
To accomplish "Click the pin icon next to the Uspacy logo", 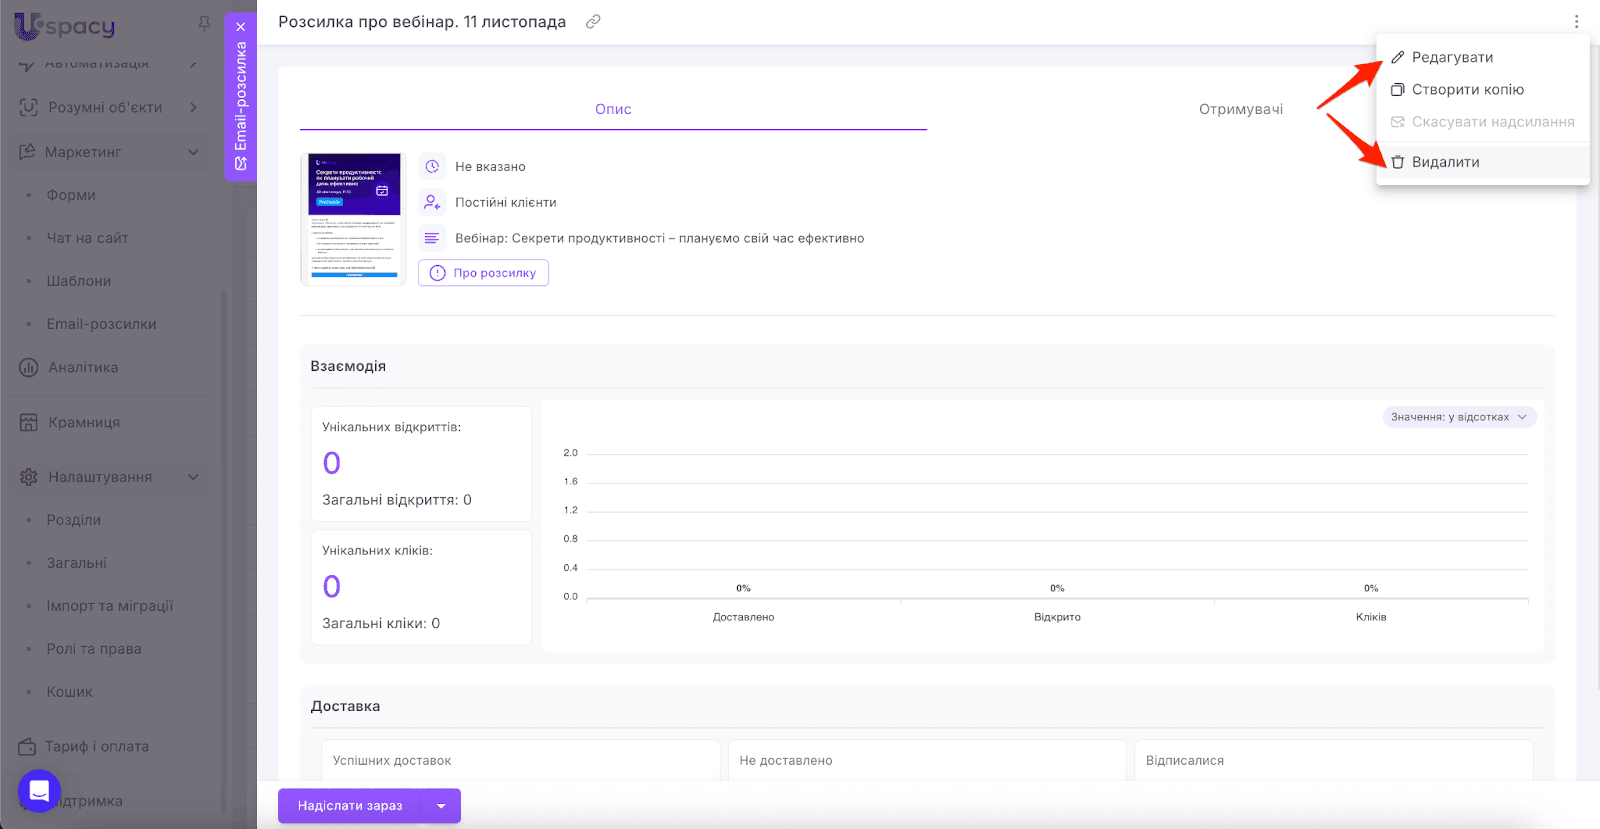I will [204, 23].
